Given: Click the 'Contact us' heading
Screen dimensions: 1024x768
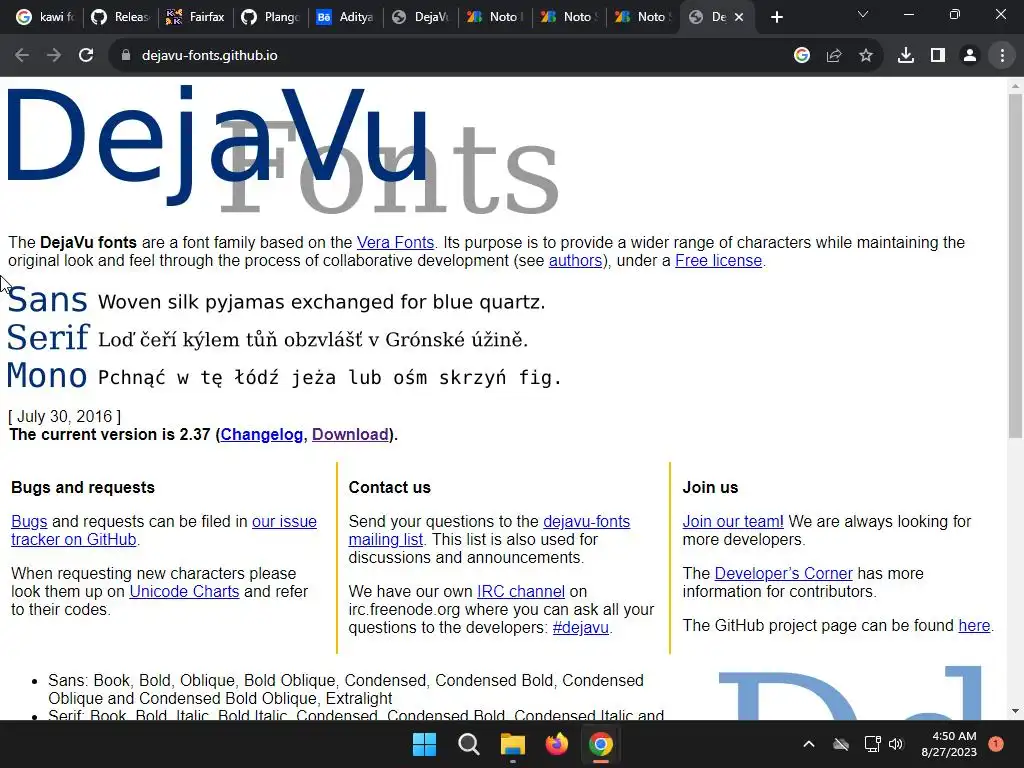Looking at the screenshot, I should 390,487.
